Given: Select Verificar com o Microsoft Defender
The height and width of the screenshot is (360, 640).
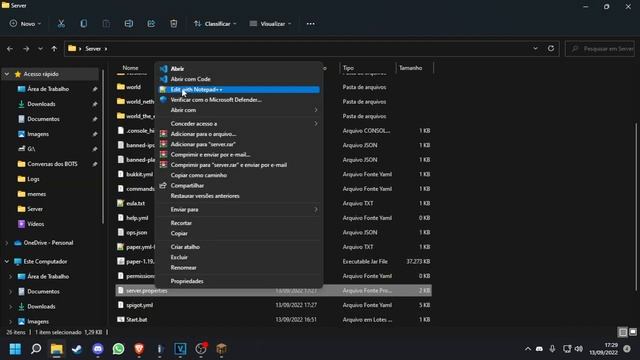Looking at the screenshot, I should click(239, 100).
